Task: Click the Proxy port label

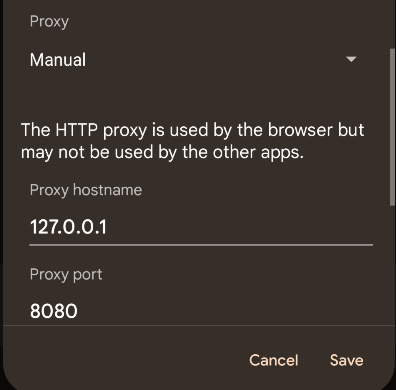Action: click(66, 275)
